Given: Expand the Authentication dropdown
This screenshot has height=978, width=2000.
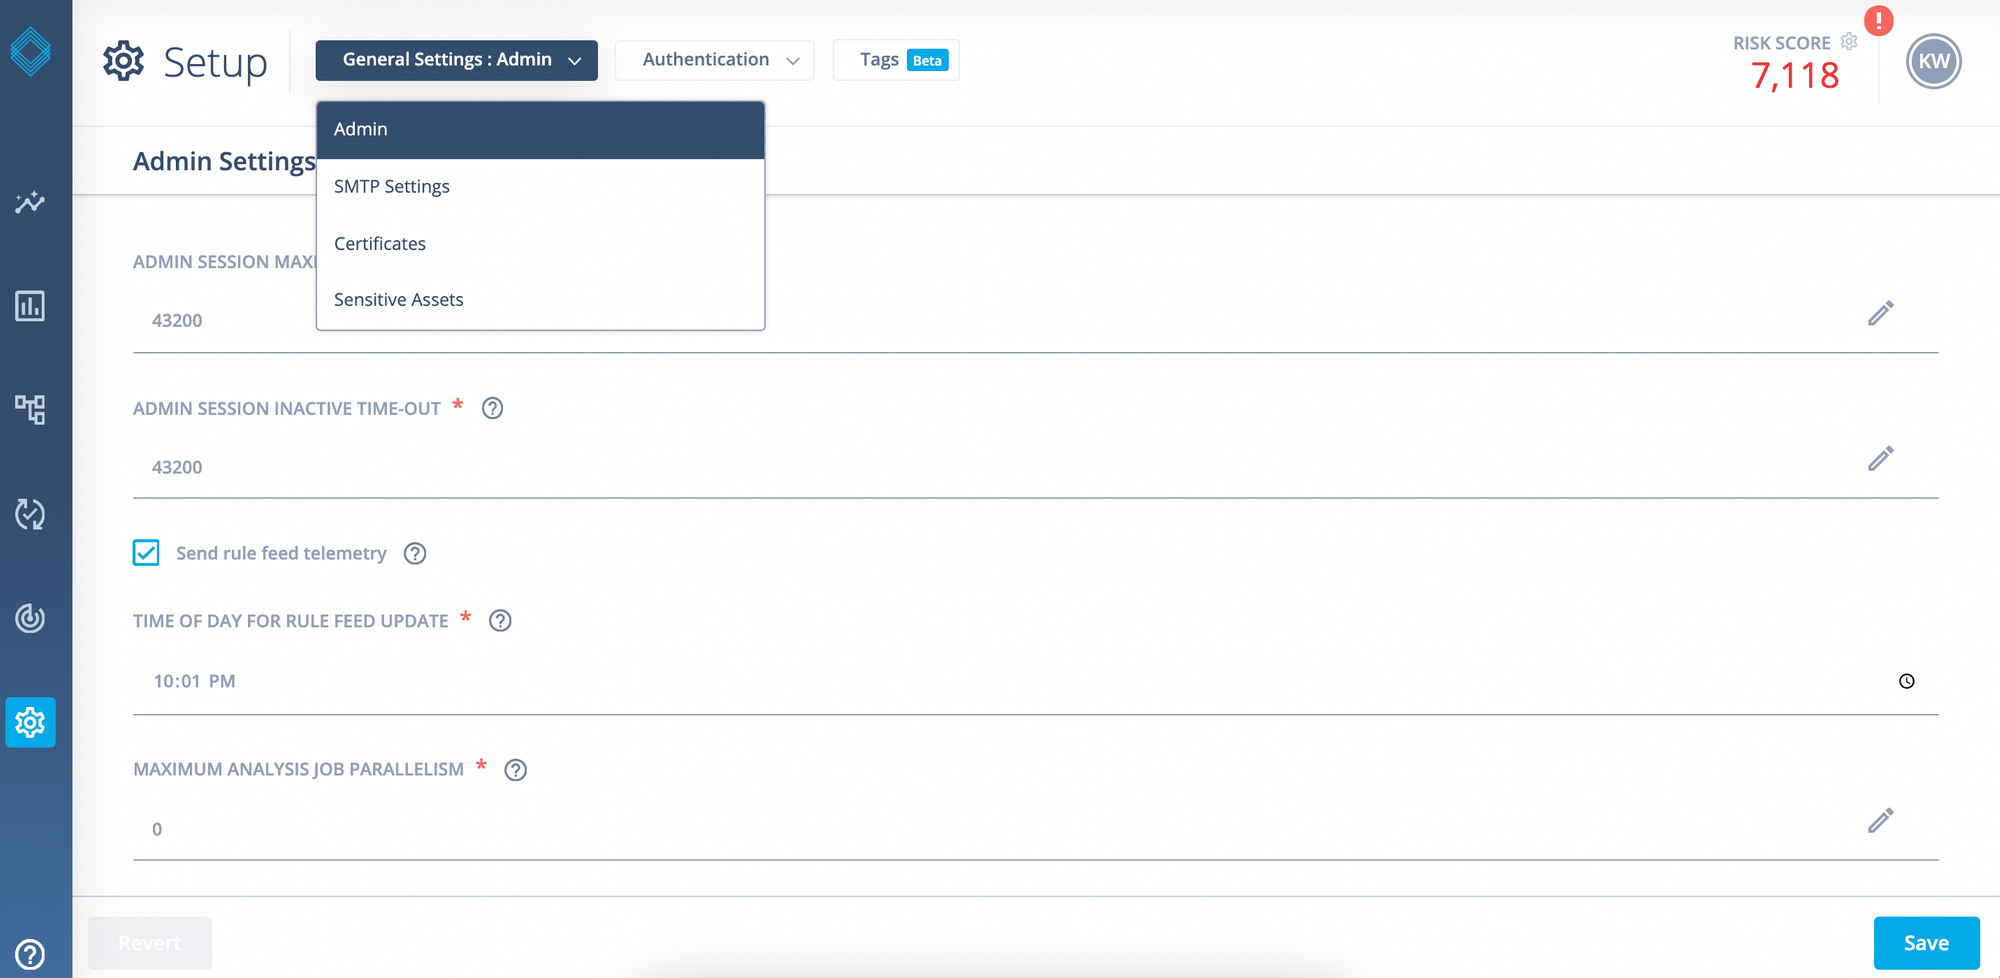Looking at the screenshot, I should click(x=714, y=60).
